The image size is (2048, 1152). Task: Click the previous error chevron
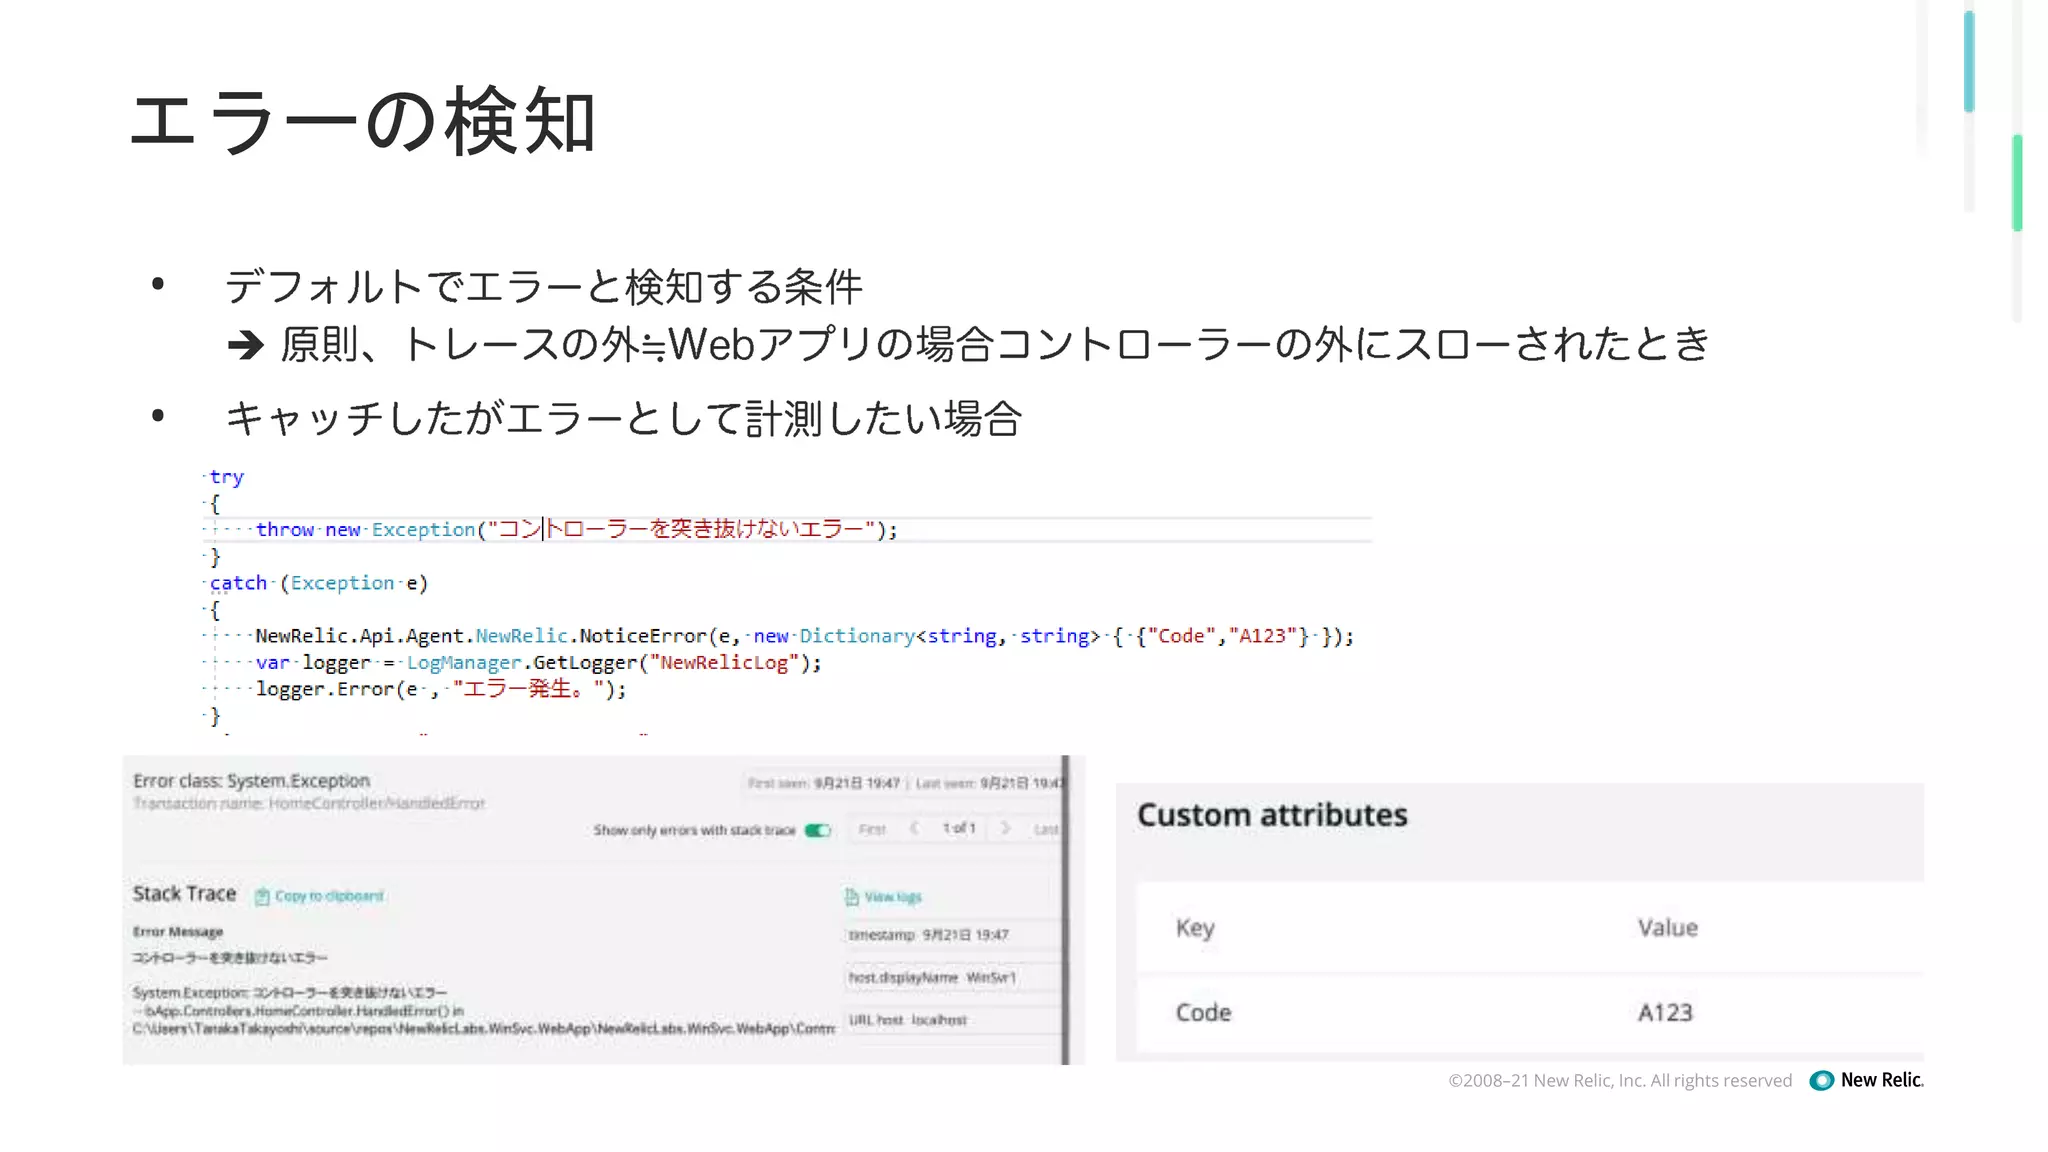915,828
